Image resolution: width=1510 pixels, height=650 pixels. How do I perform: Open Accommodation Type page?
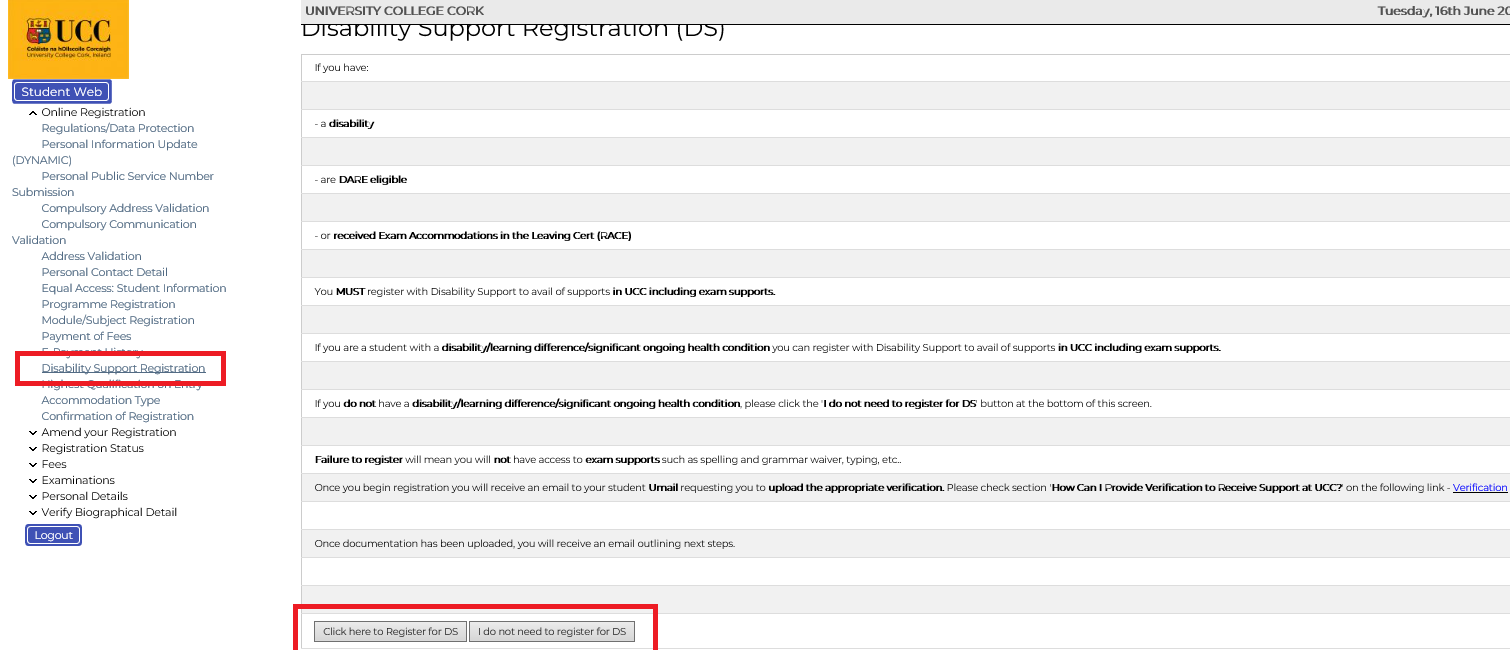(101, 400)
